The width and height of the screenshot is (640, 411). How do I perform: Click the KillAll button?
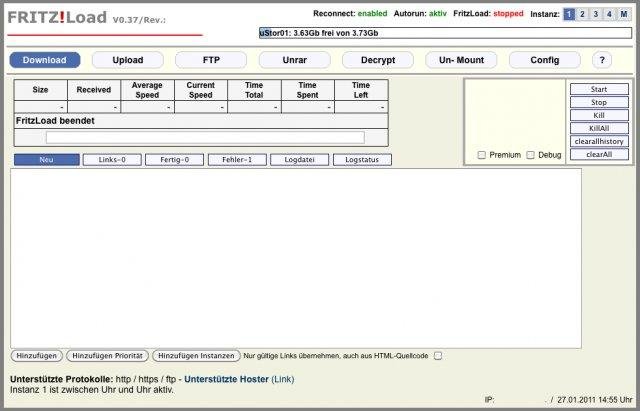[x=599, y=128]
